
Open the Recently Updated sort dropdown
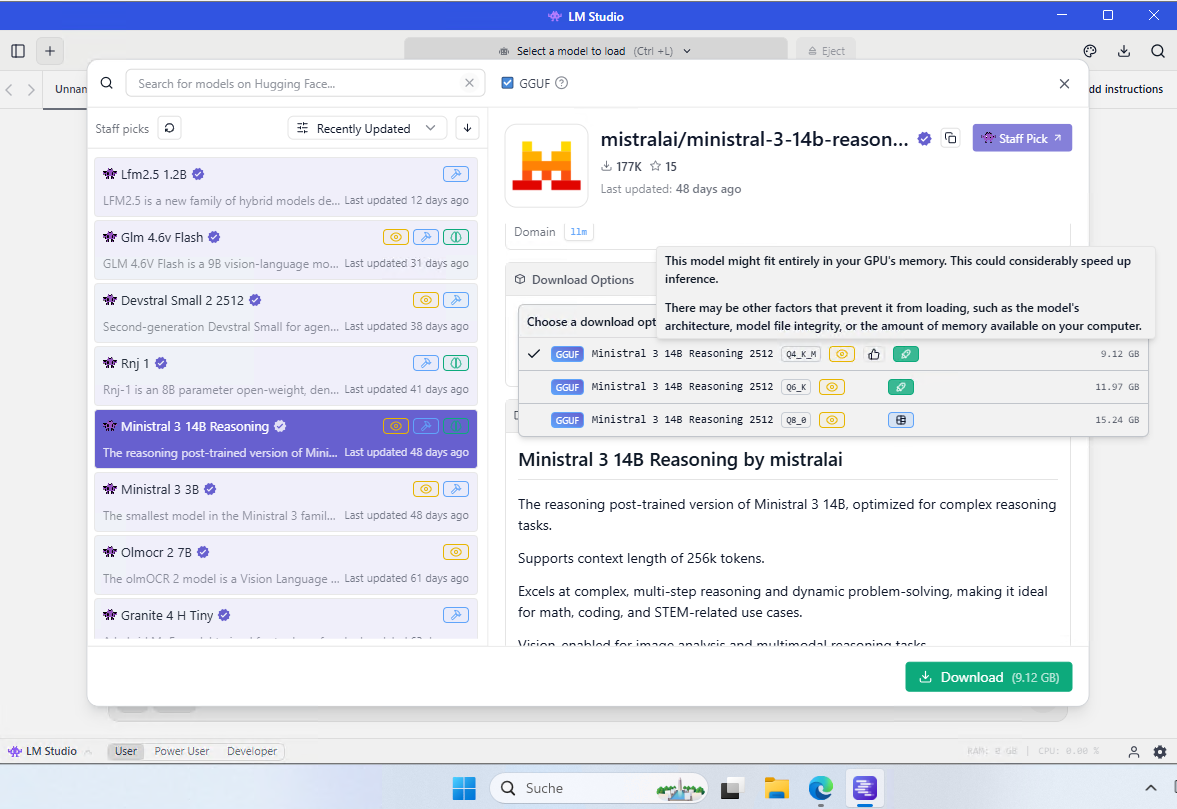pyautogui.click(x=367, y=128)
